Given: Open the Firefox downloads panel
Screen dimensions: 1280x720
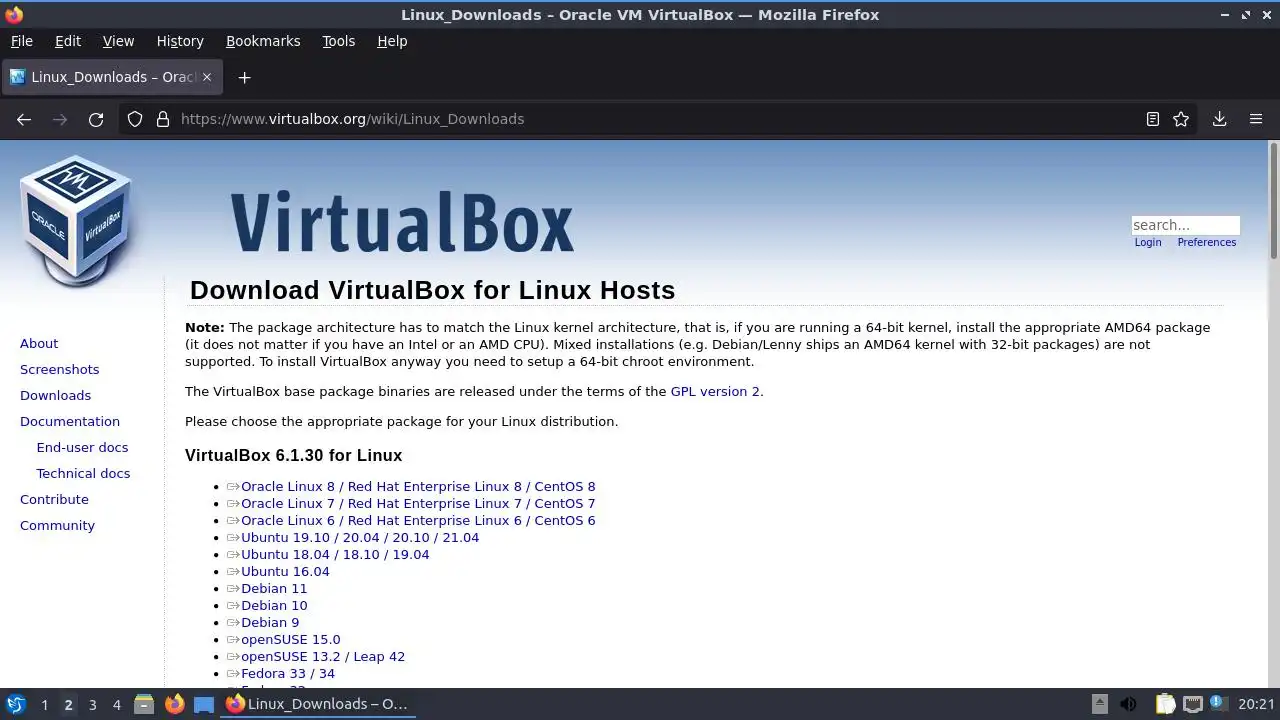Looking at the screenshot, I should point(1219,119).
